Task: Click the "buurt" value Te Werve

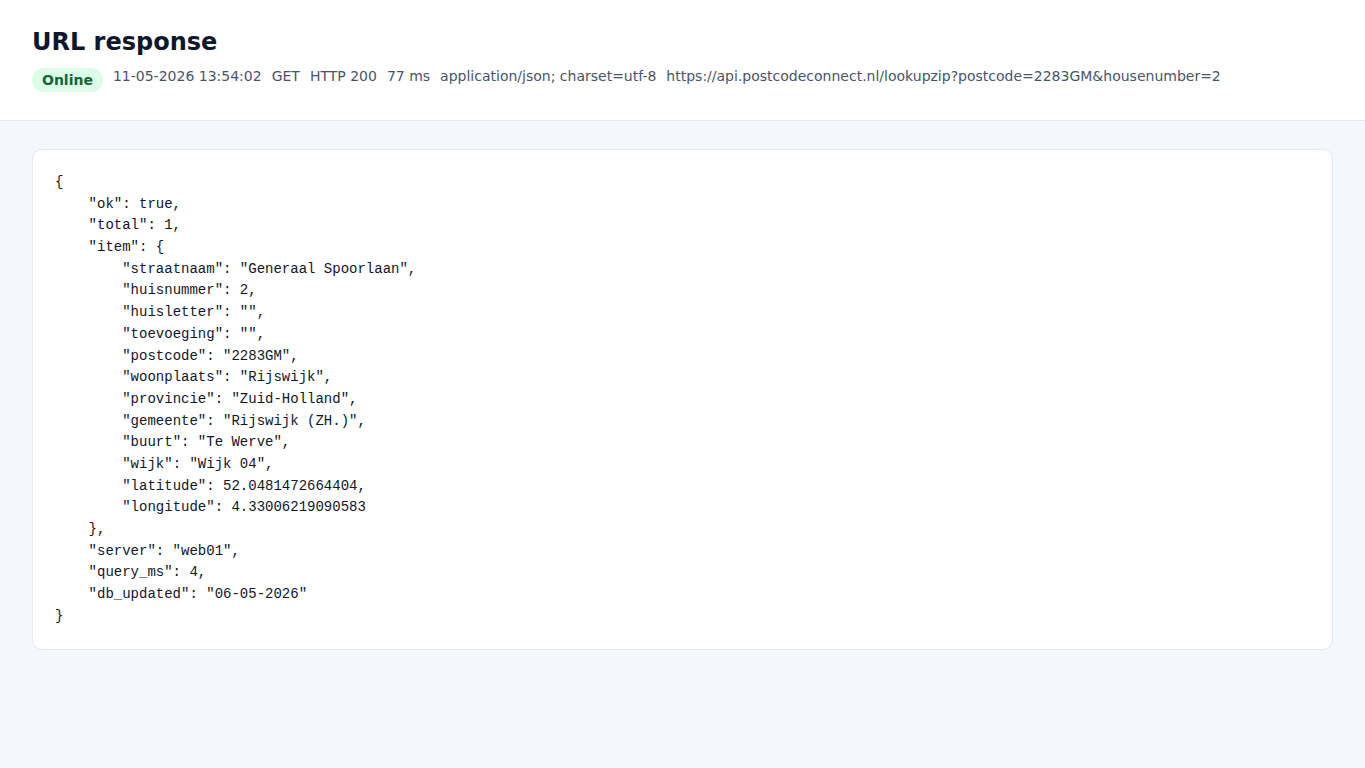Action: click(x=240, y=442)
